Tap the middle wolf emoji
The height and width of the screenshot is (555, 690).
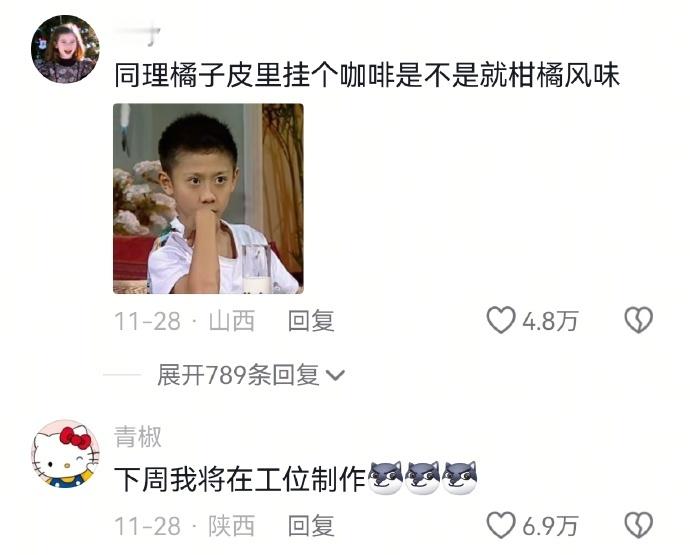click(423, 478)
